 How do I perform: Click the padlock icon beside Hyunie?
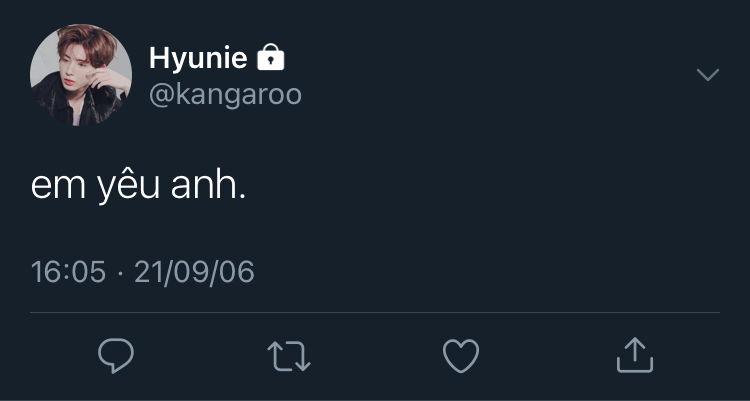271,59
